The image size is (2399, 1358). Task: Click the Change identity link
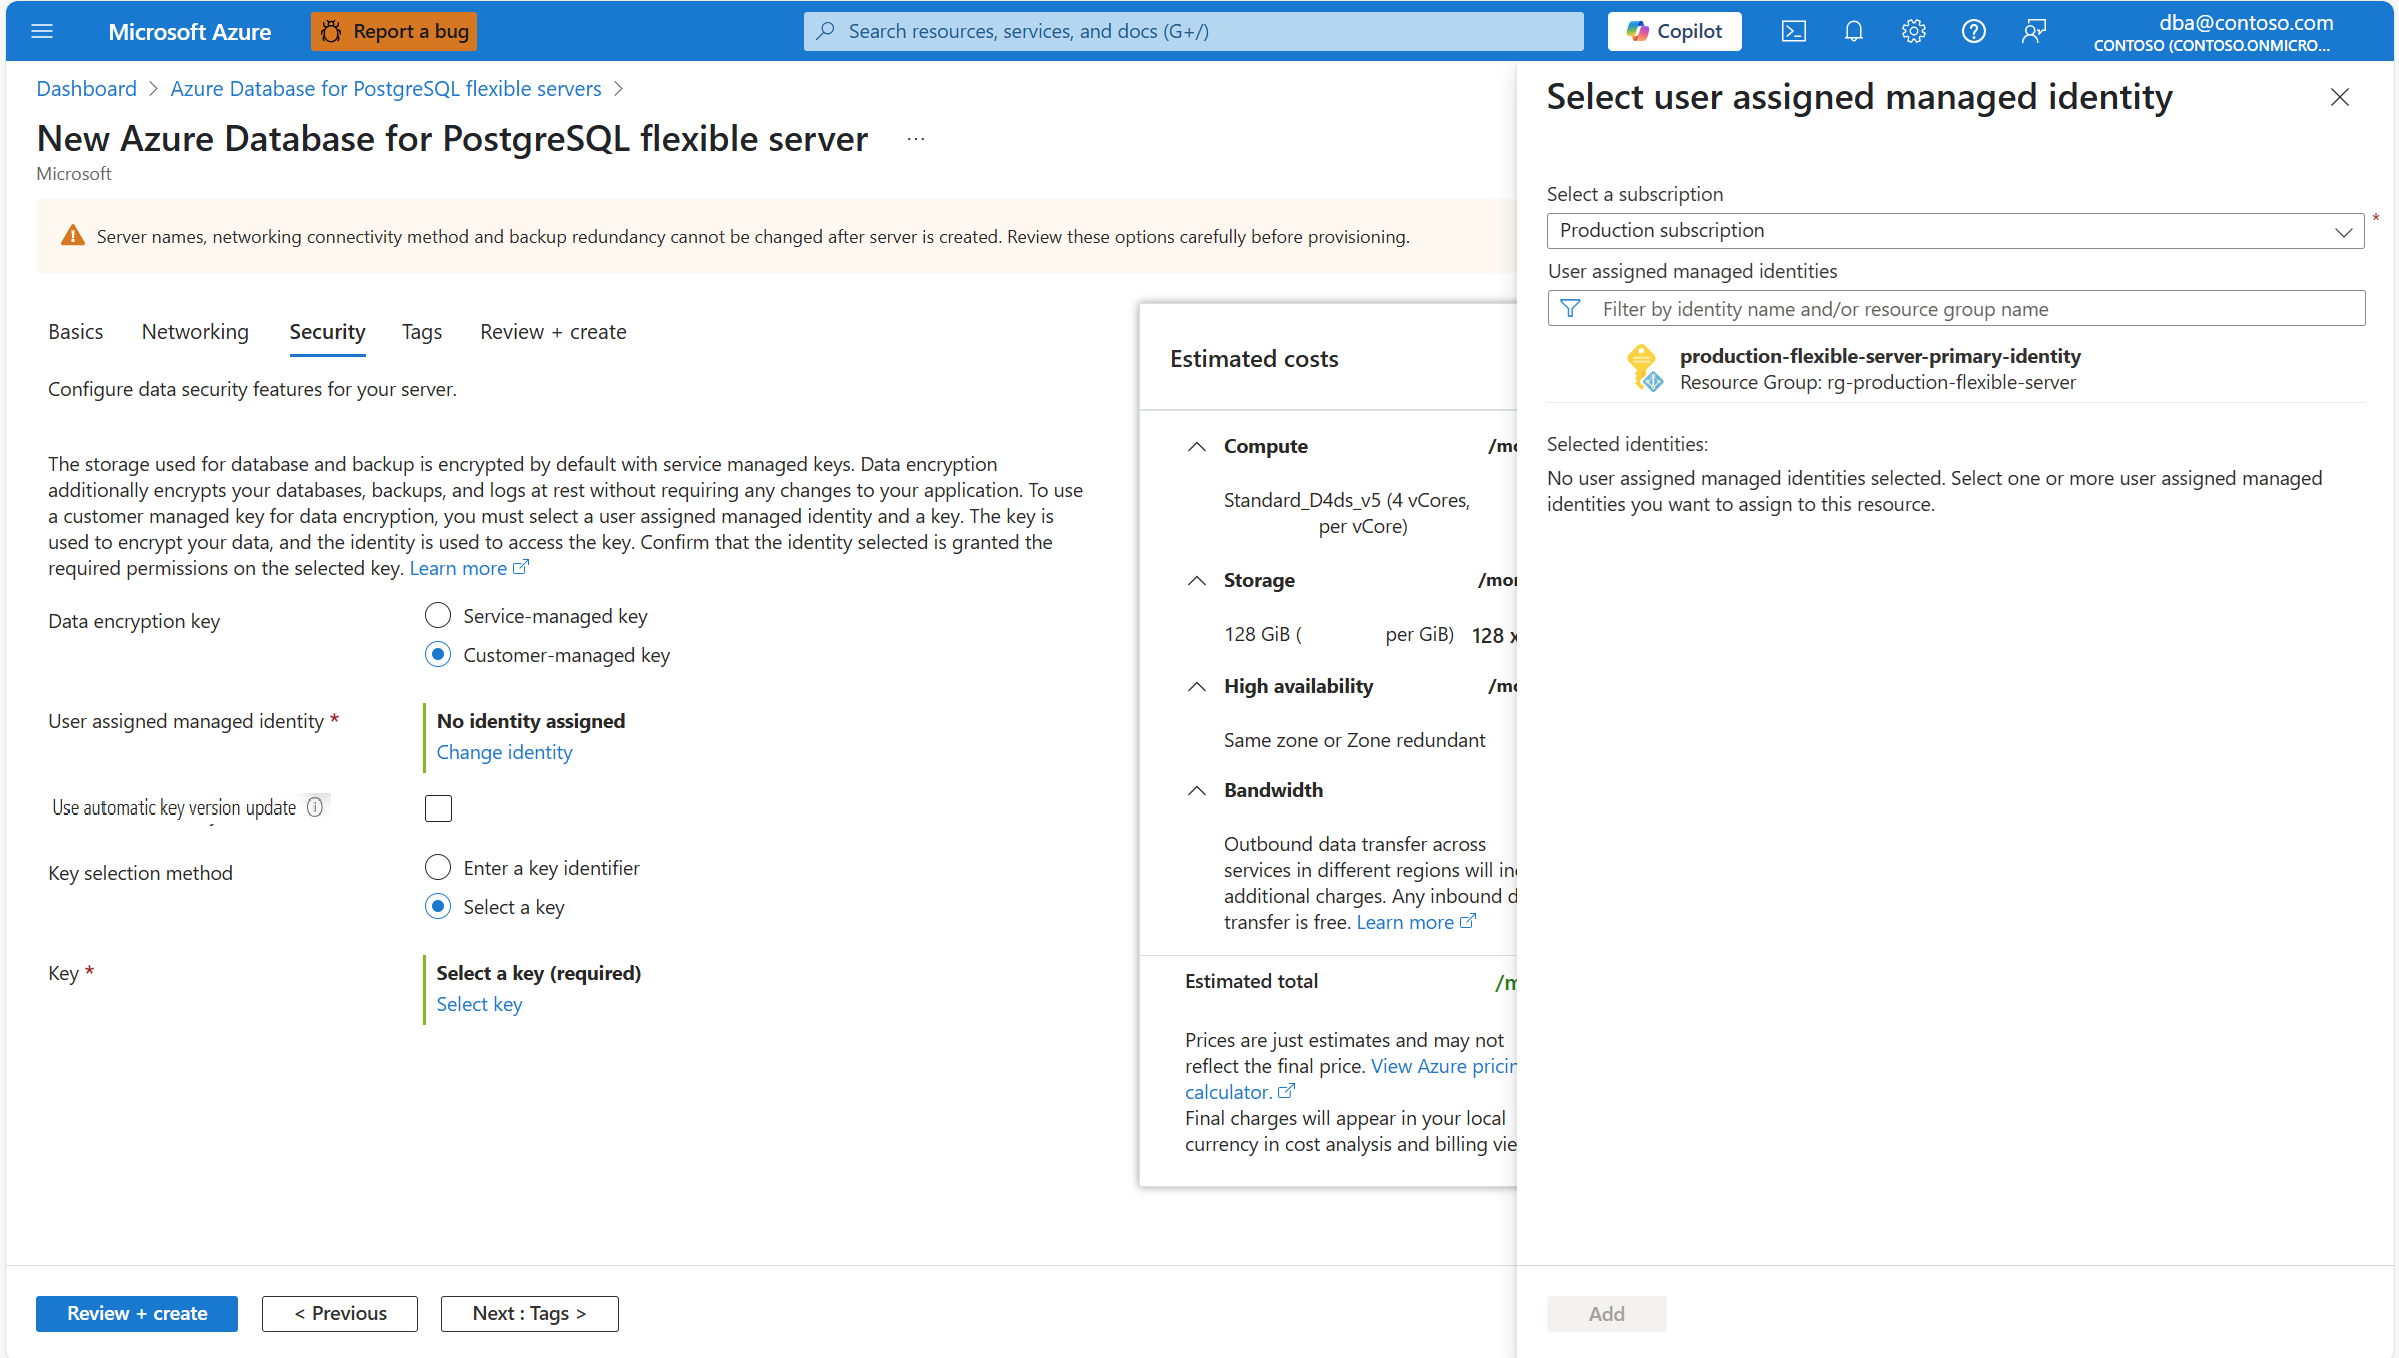pyautogui.click(x=504, y=752)
